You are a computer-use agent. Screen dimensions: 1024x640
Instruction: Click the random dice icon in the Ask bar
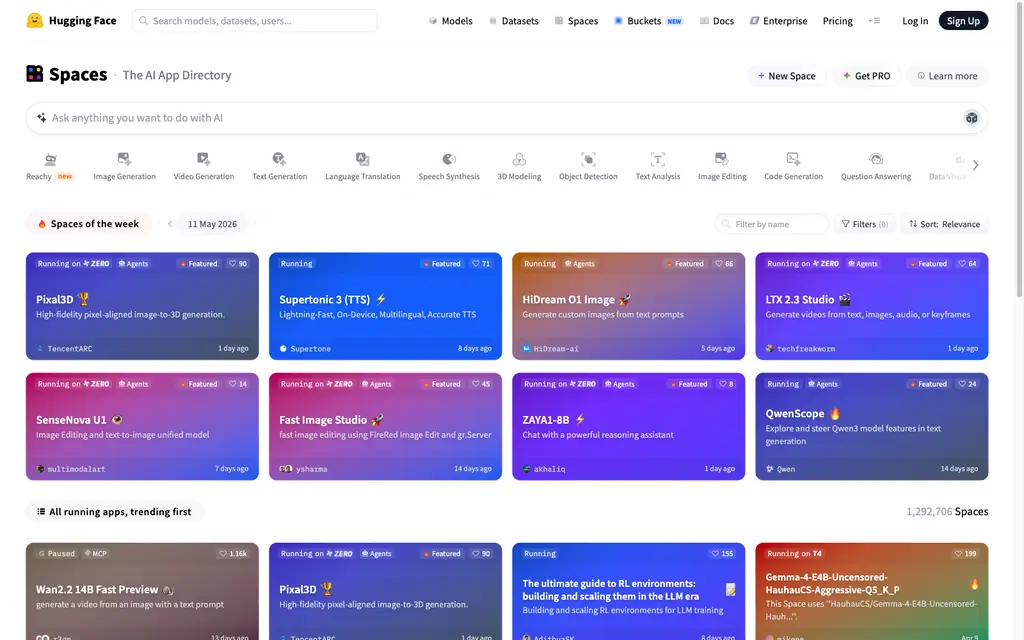coord(971,118)
